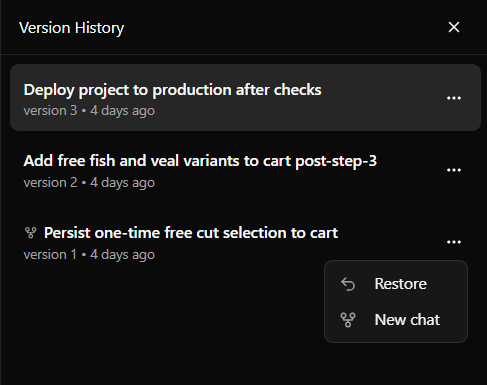Viewport: 487px width, 385px height.
Task: Click the highlighted version 3 card background
Action: 245,97
